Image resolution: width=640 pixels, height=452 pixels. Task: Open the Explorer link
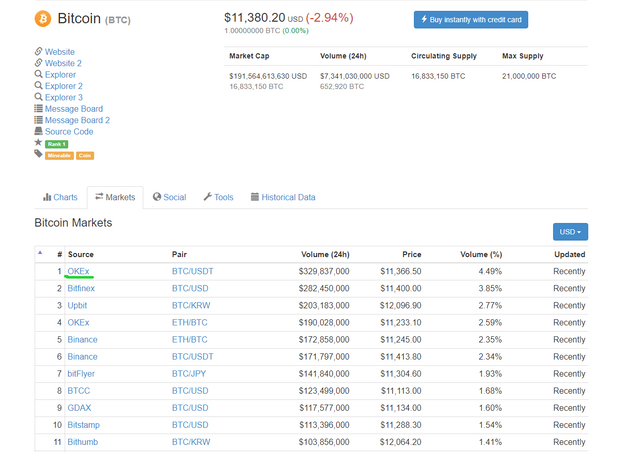60,75
